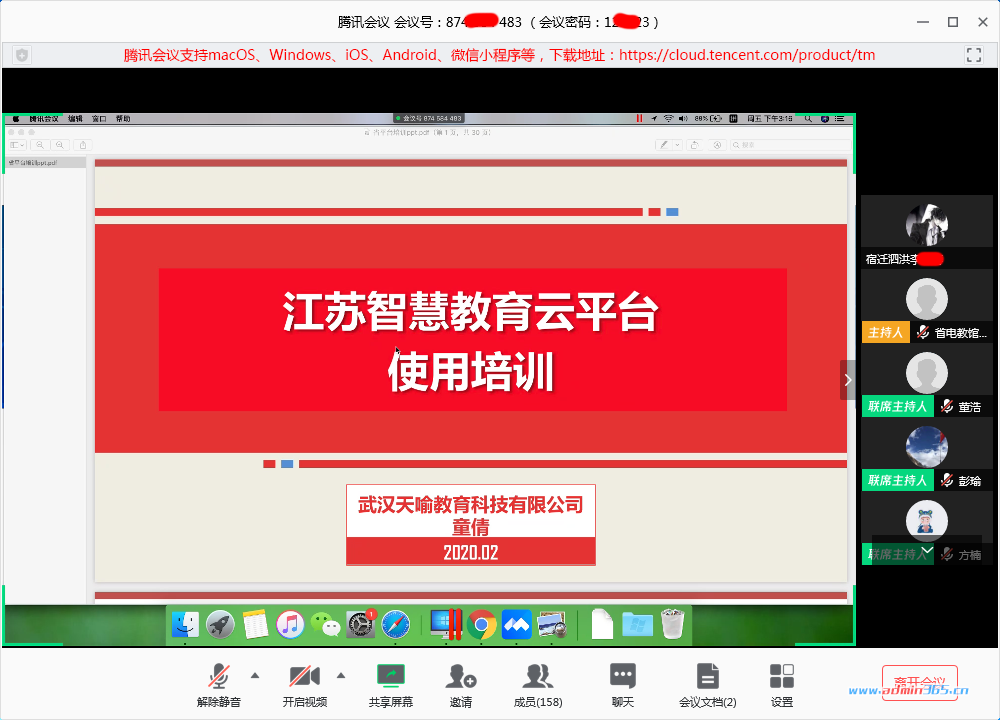
Task: Click muted mic icon beside 省电教馆
Action: (922, 332)
